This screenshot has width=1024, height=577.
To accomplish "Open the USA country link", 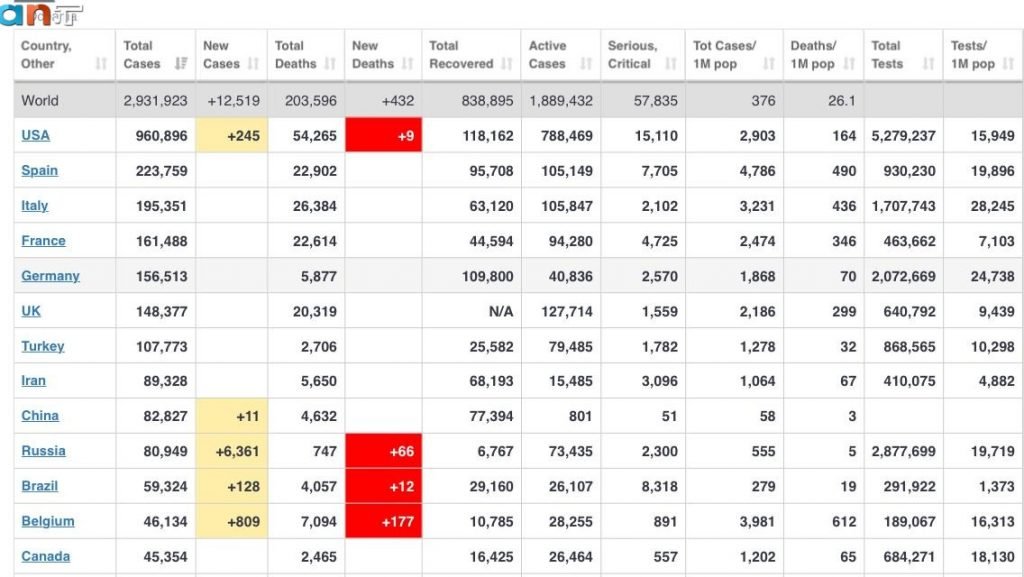I will click(35, 135).
